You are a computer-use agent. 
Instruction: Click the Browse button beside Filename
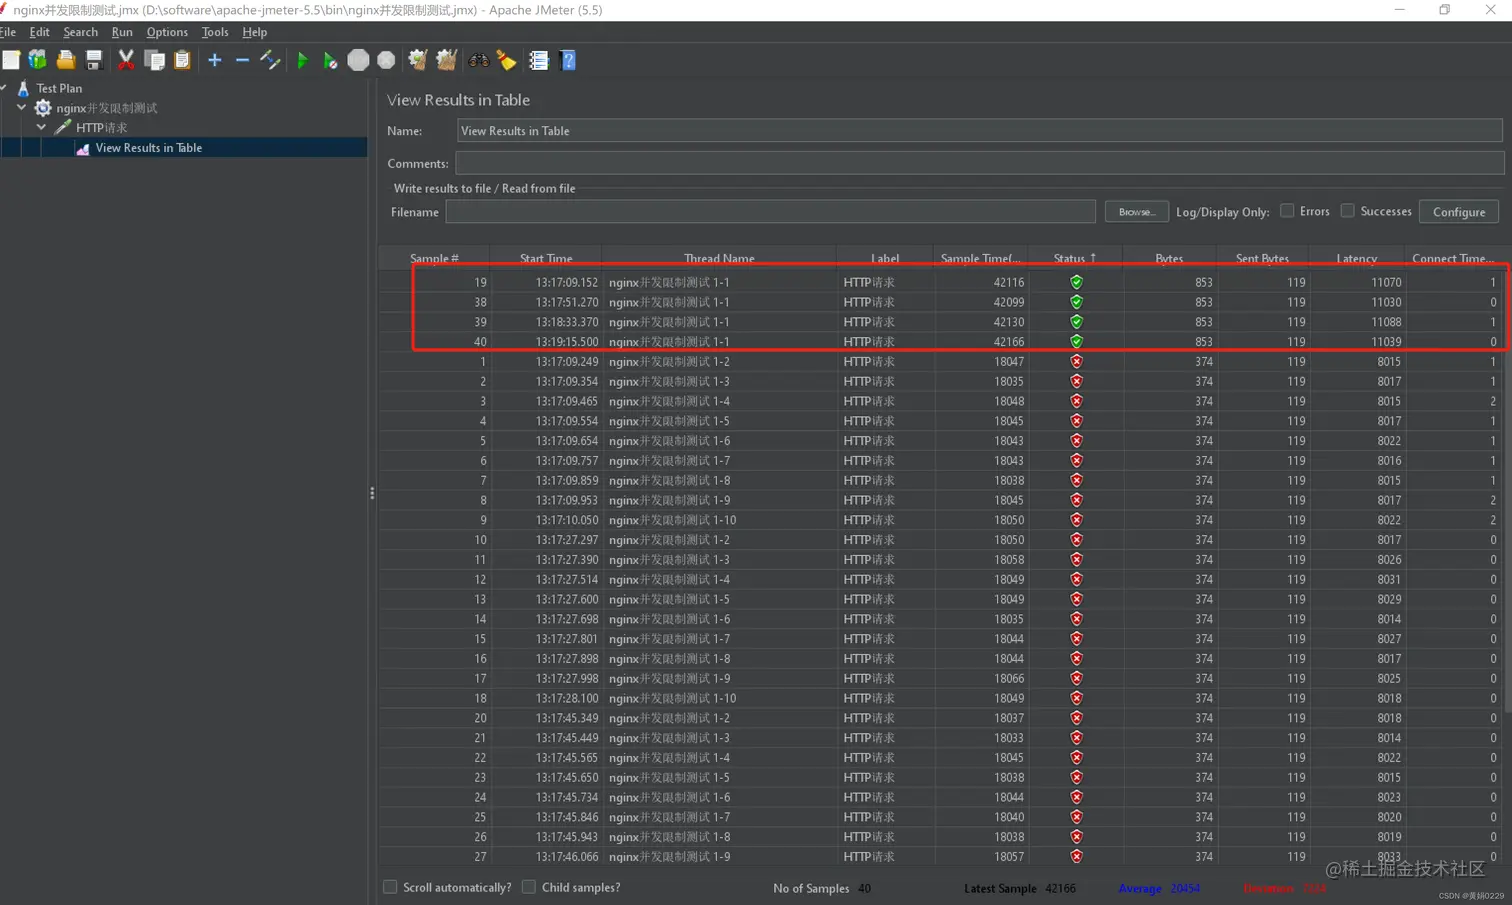point(1136,212)
